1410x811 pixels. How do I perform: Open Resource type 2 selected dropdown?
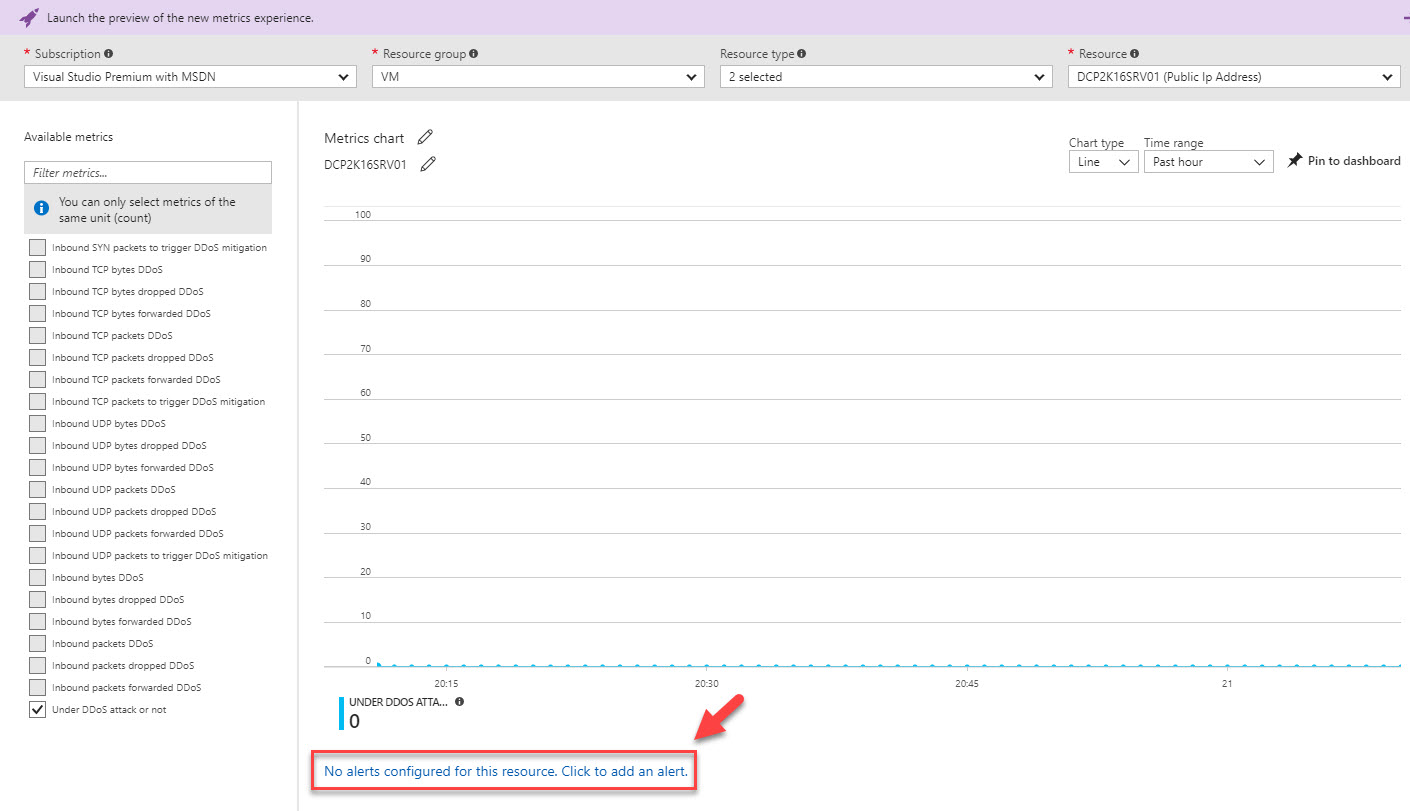885,77
